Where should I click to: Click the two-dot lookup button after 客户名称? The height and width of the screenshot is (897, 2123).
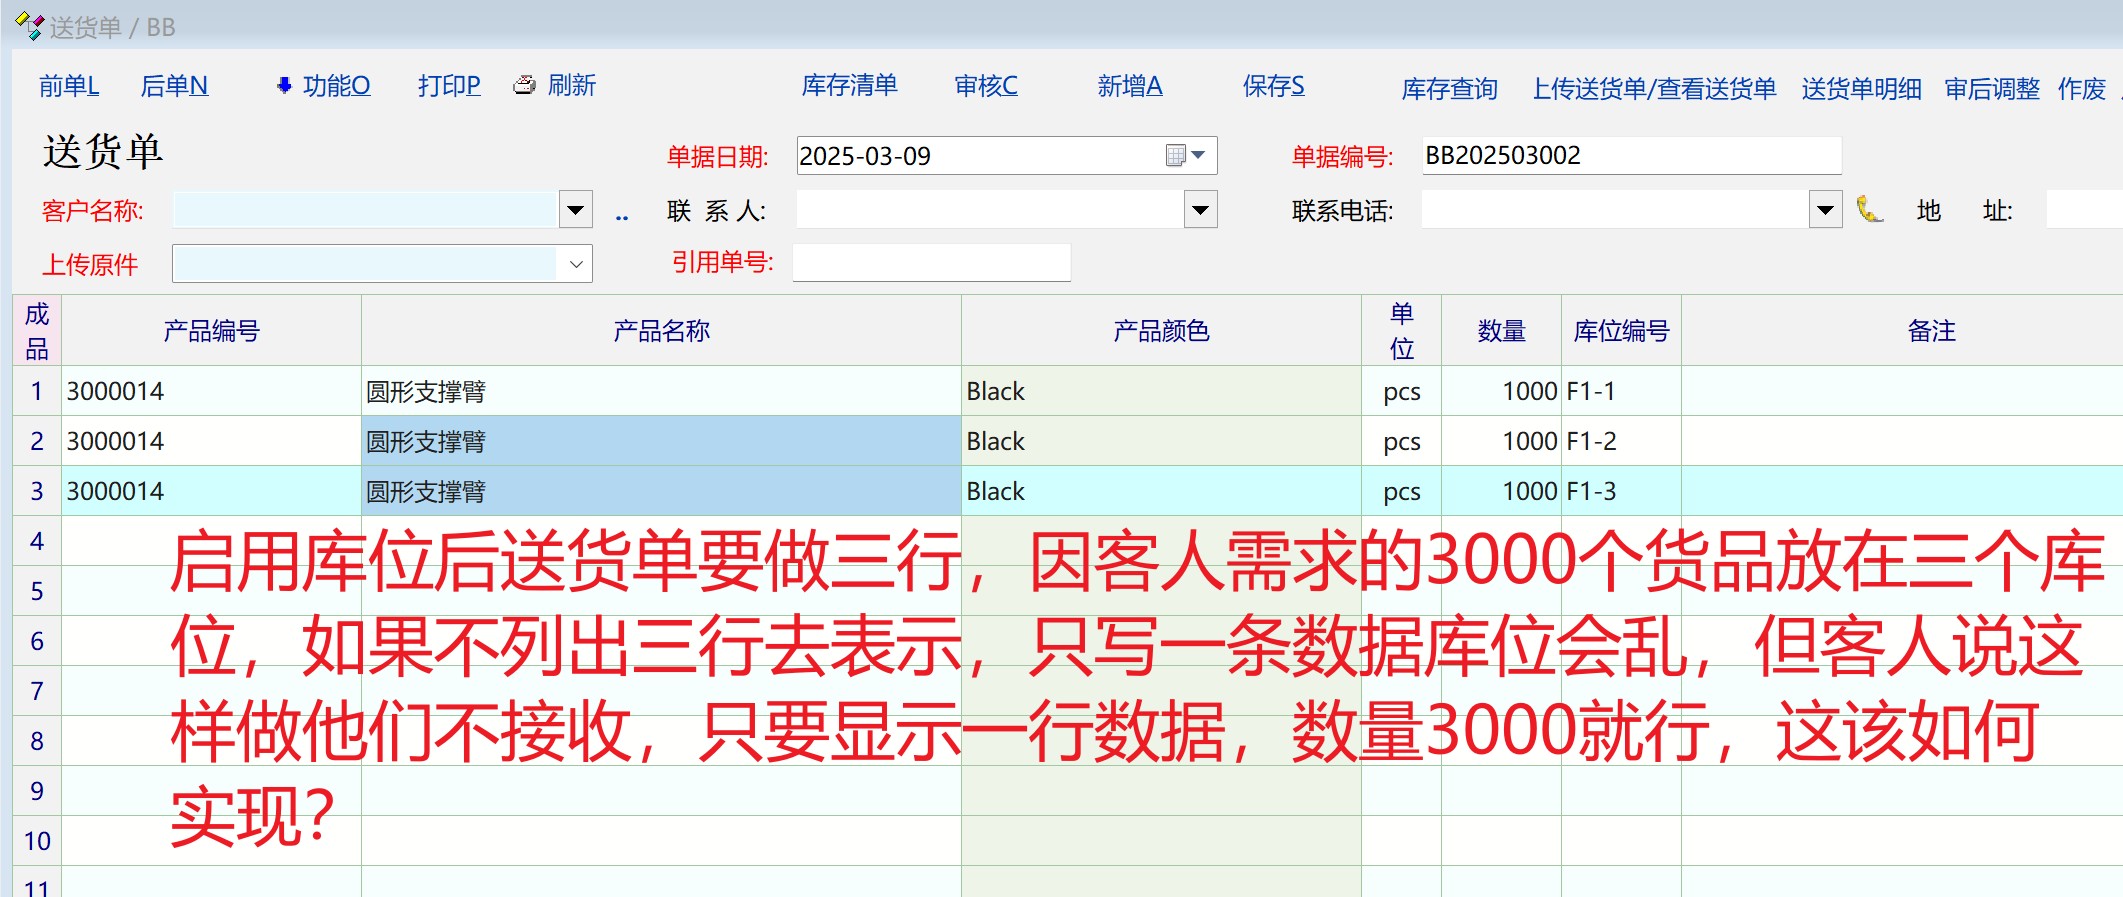tap(622, 213)
